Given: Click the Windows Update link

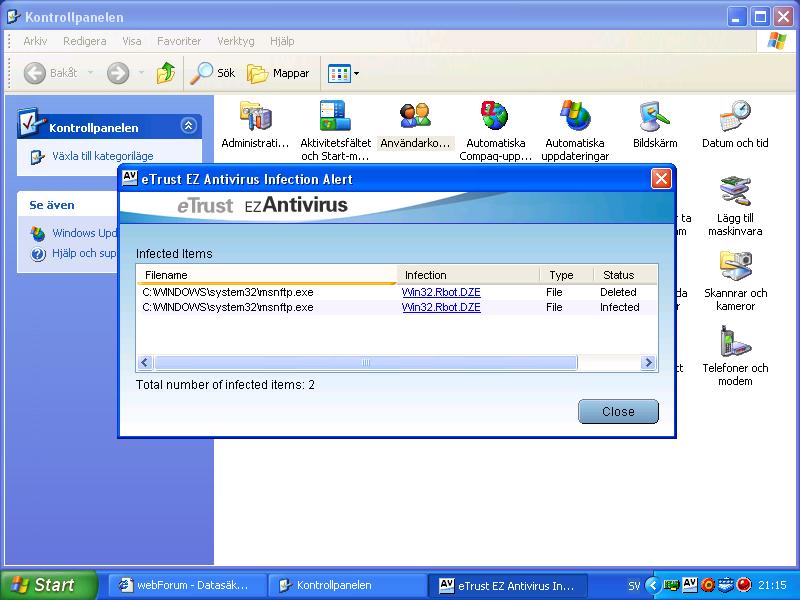Looking at the screenshot, I should (85, 233).
